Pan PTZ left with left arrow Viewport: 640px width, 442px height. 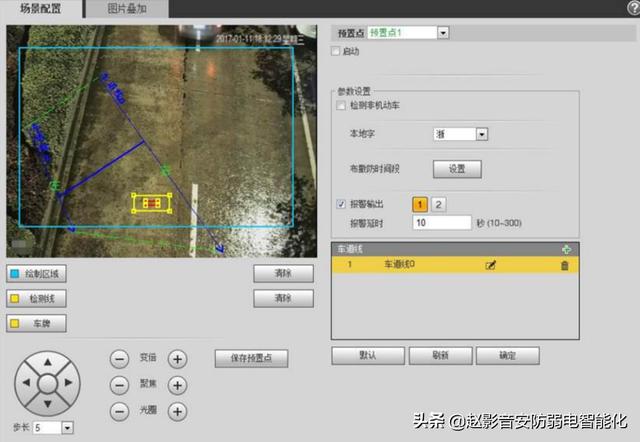pos(27,383)
